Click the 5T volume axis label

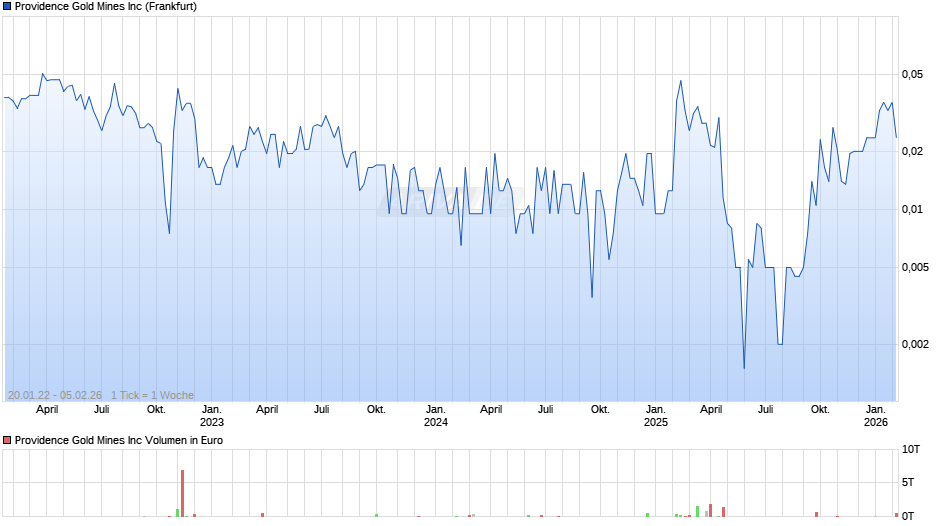point(908,482)
